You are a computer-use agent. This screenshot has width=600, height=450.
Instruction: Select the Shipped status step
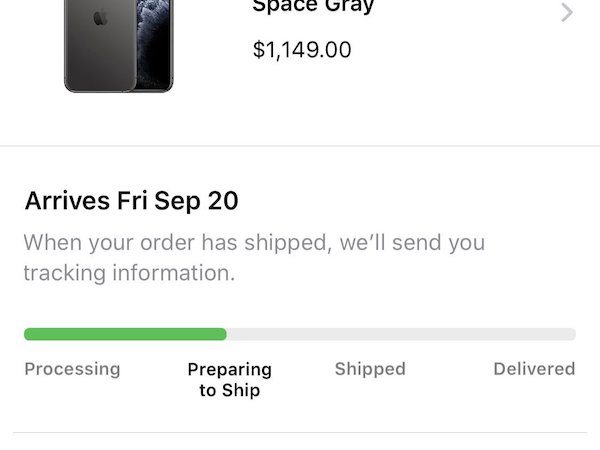(370, 369)
